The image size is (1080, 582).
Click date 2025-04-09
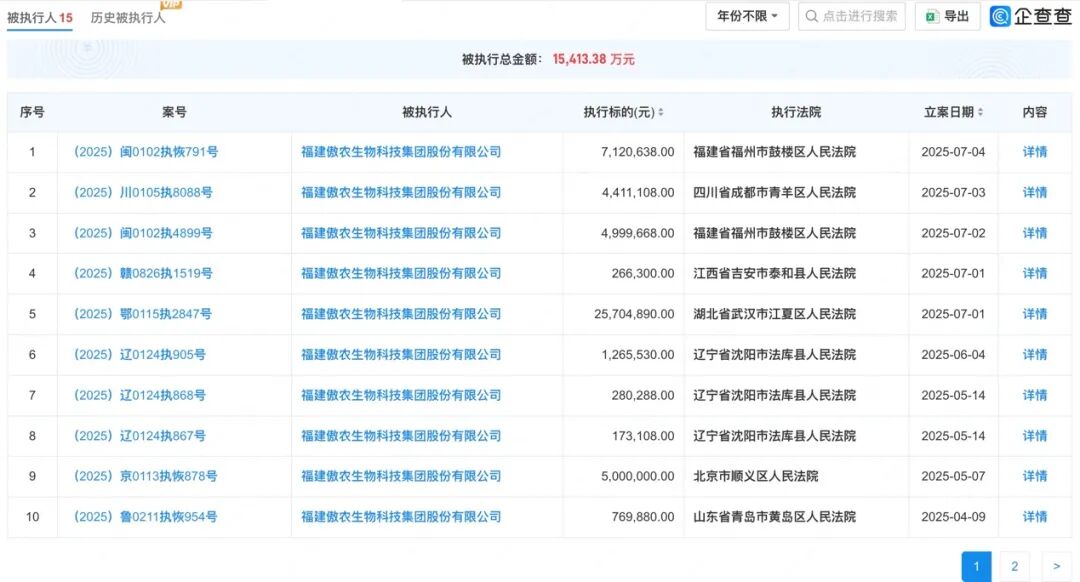(953, 517)
